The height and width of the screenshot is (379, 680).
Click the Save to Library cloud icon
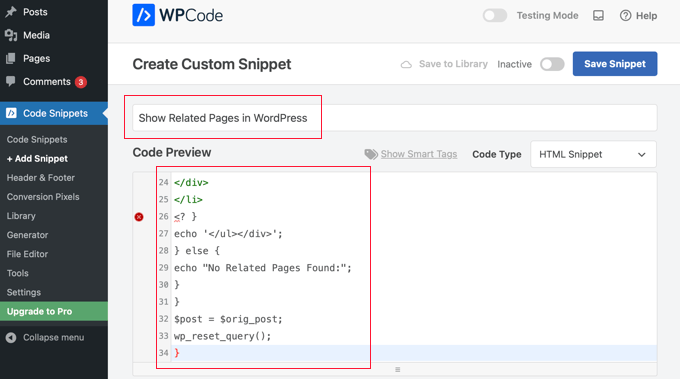[406, 64]
